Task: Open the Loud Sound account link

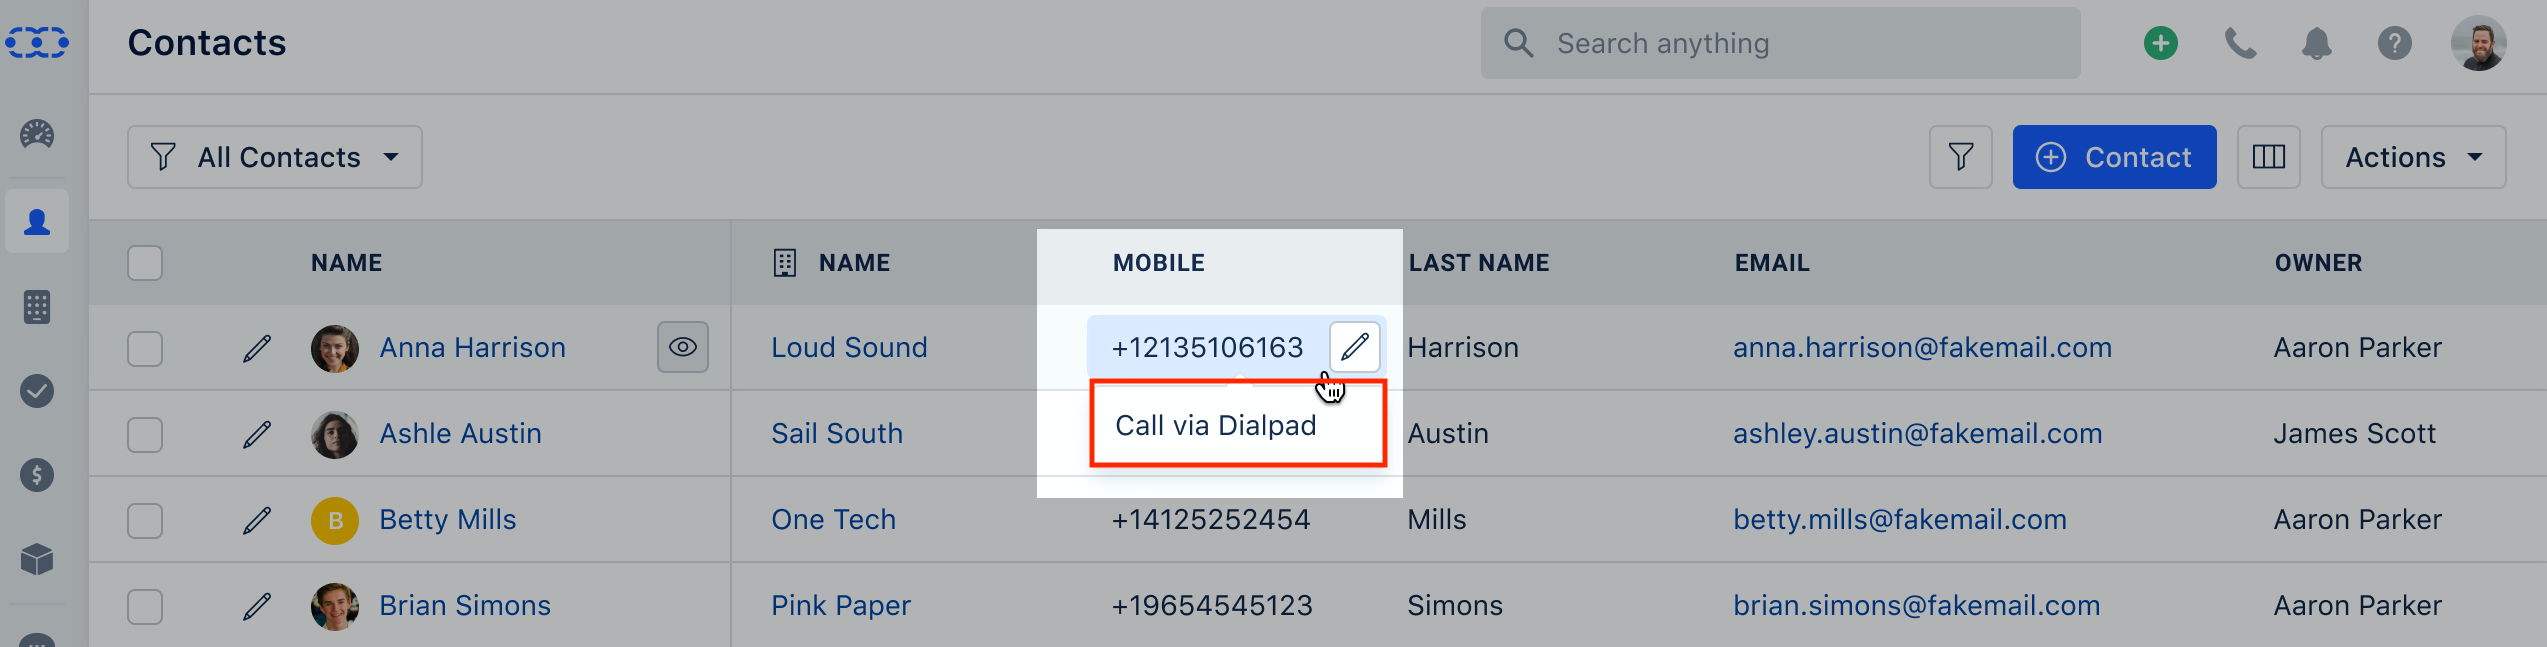Action: [x=849, y=347]
